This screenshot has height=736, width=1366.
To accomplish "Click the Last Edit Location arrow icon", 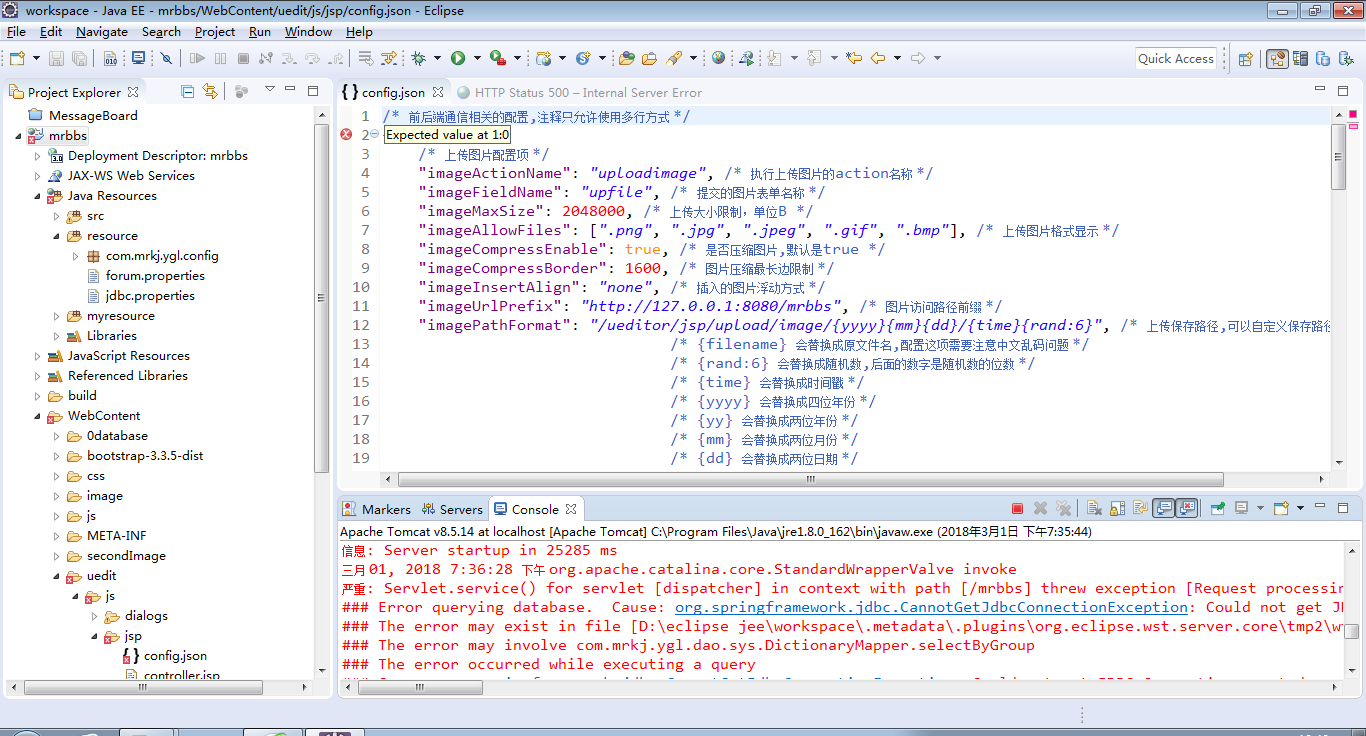I will coord(853,58).
